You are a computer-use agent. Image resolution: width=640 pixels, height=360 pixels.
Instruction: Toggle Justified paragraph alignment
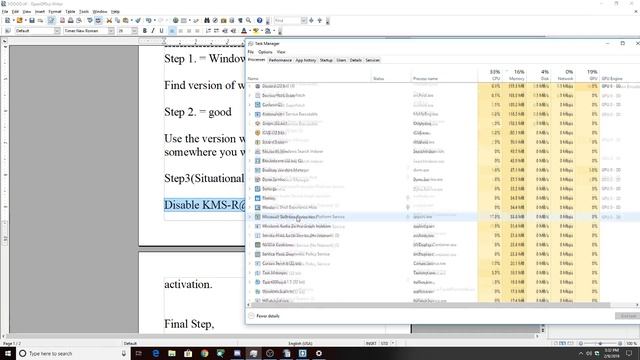197,31
